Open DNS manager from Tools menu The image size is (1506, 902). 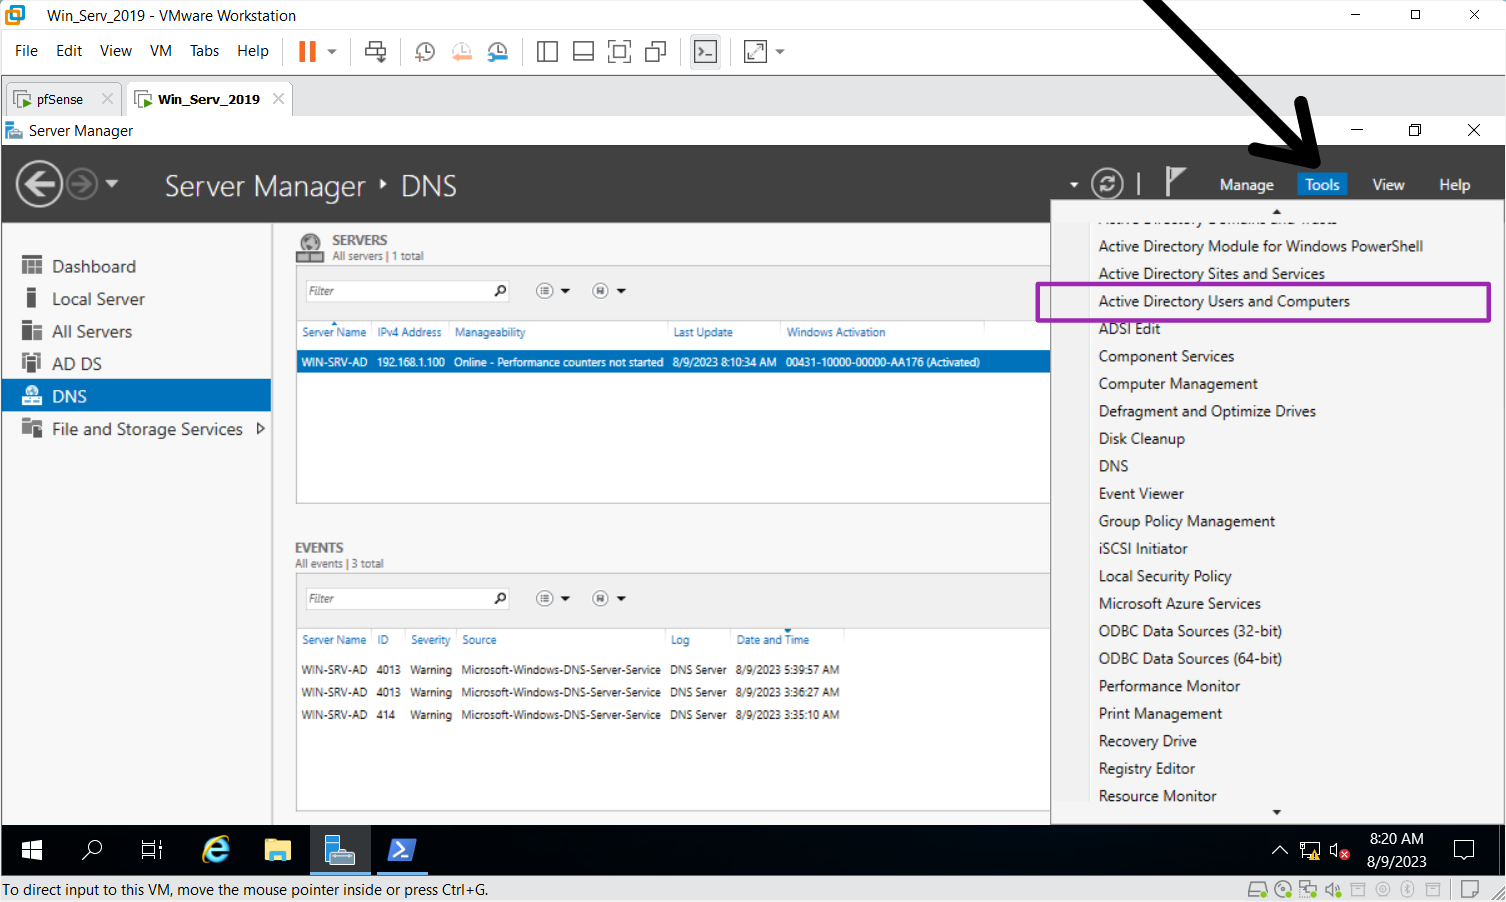coord(1113,466)
